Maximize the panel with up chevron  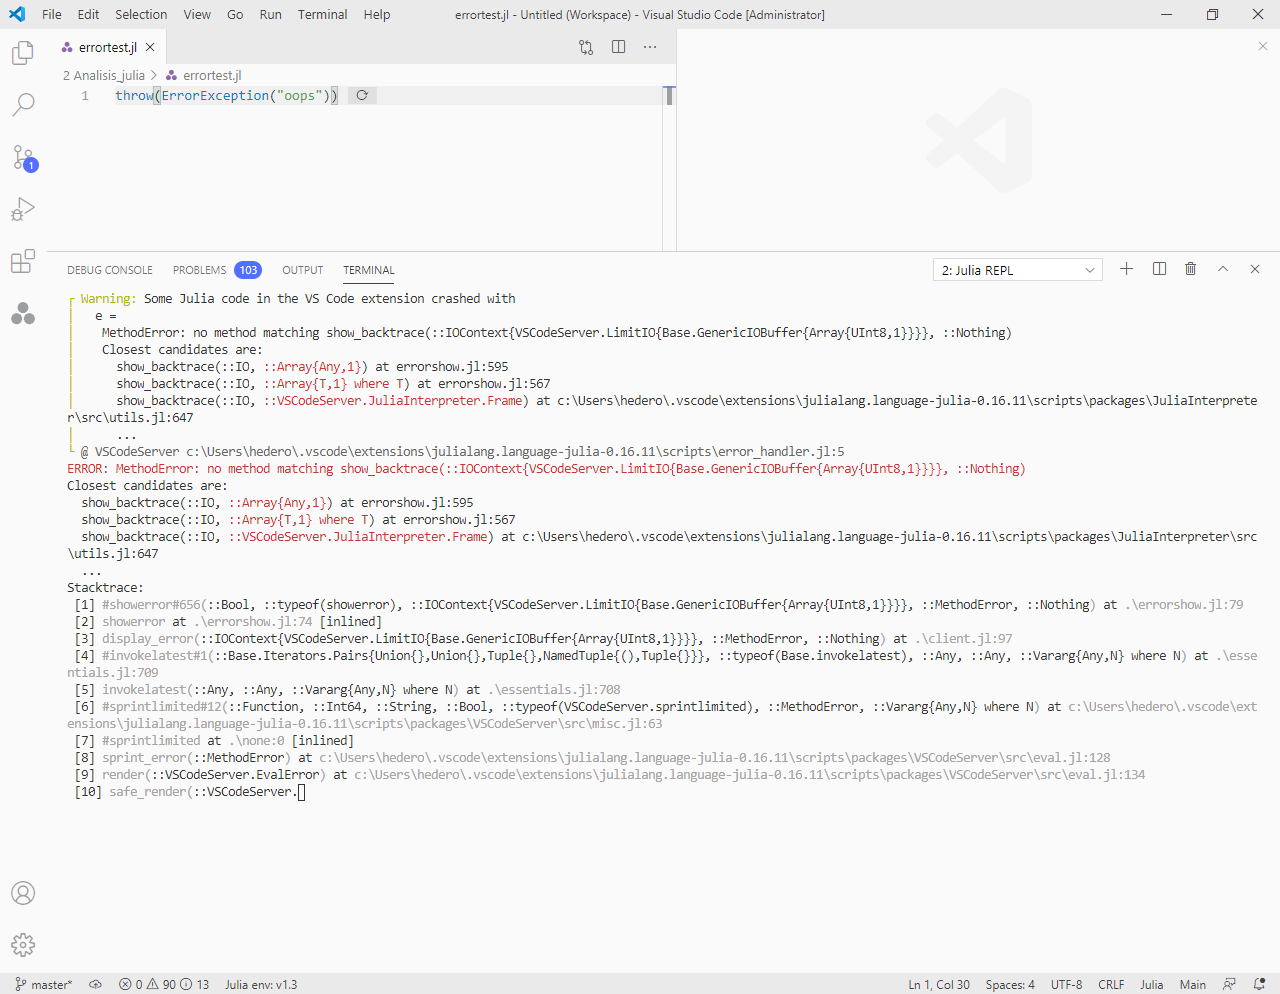coord(1222,269)
